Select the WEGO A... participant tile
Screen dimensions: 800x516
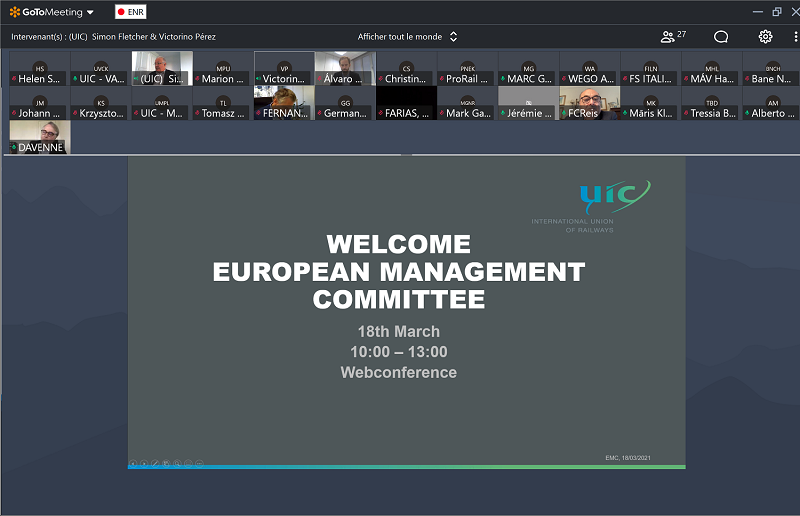pyautogui.click(x=590, y=68)
